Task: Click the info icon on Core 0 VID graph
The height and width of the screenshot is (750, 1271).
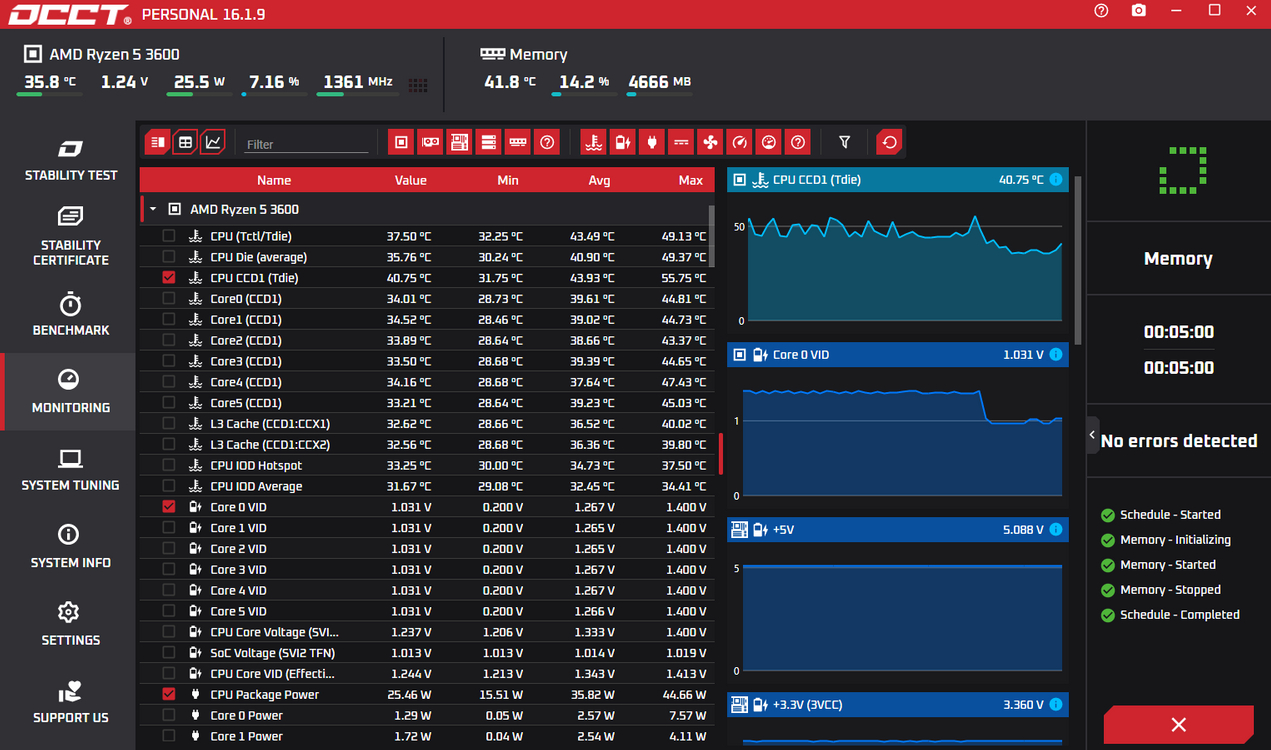Action: point(1056,355)
